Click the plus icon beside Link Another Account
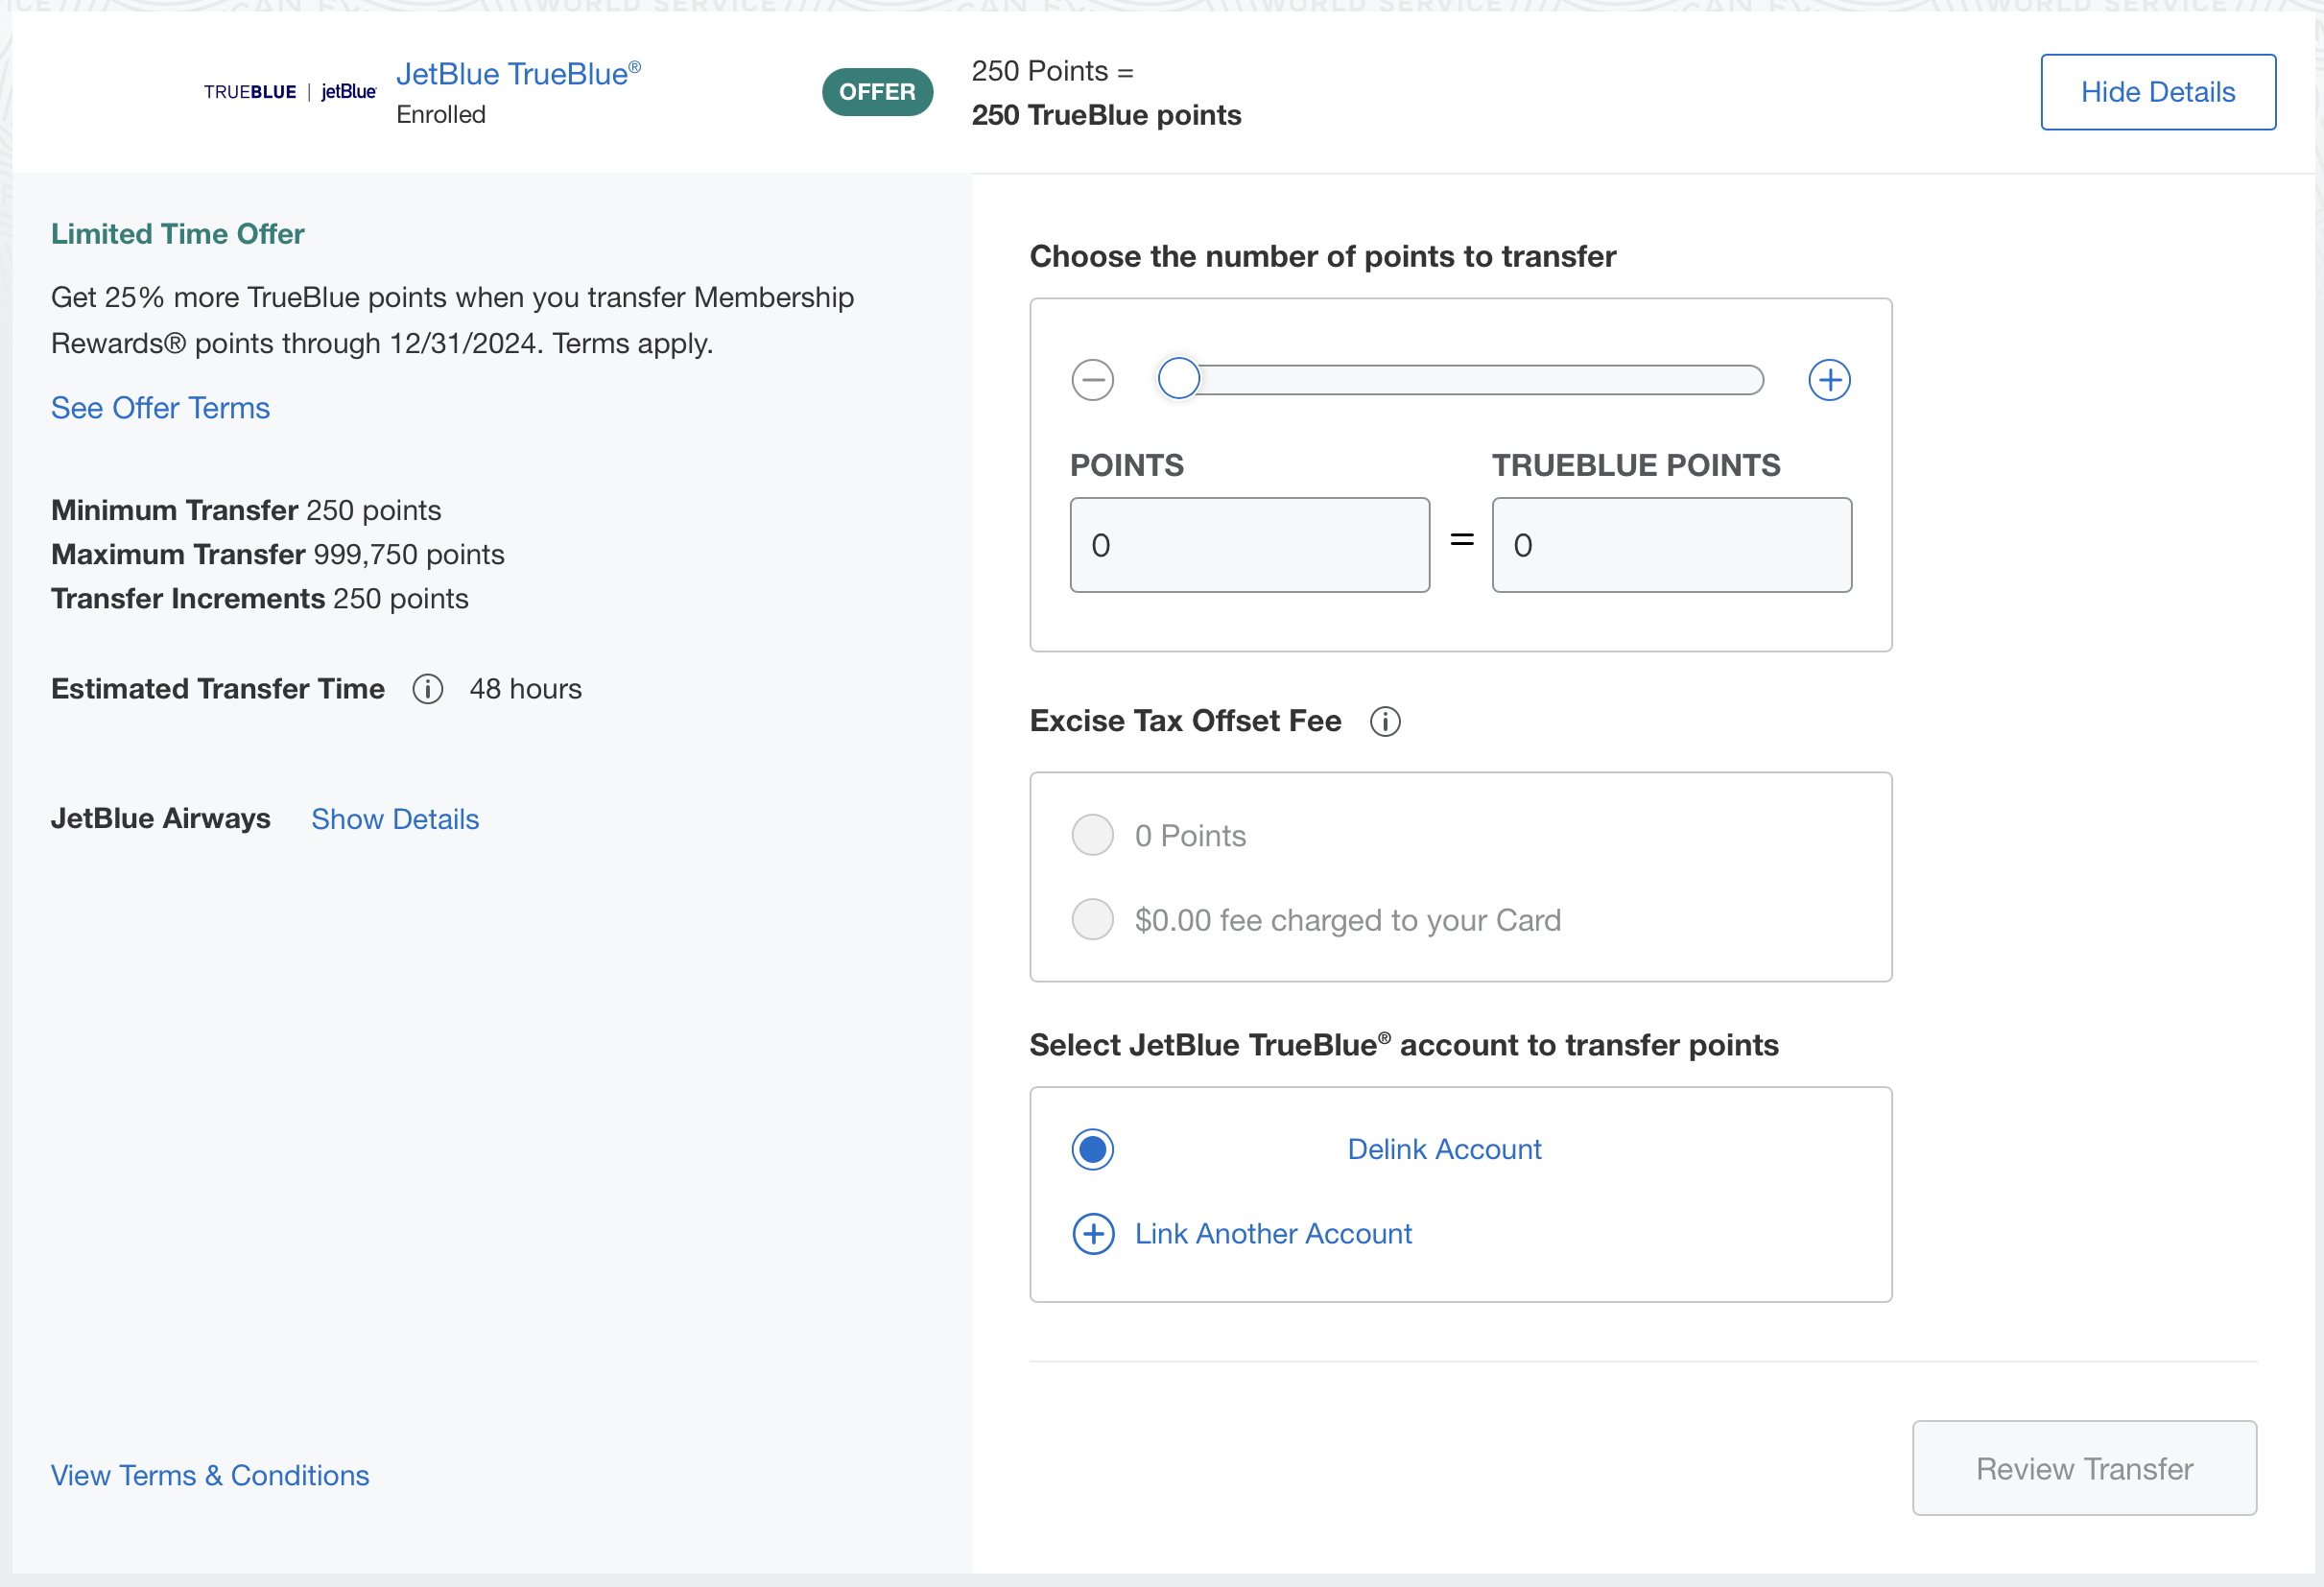Image resolution: width=2324 pixels, height=1587 pixels. (x=1093, y=1234)
